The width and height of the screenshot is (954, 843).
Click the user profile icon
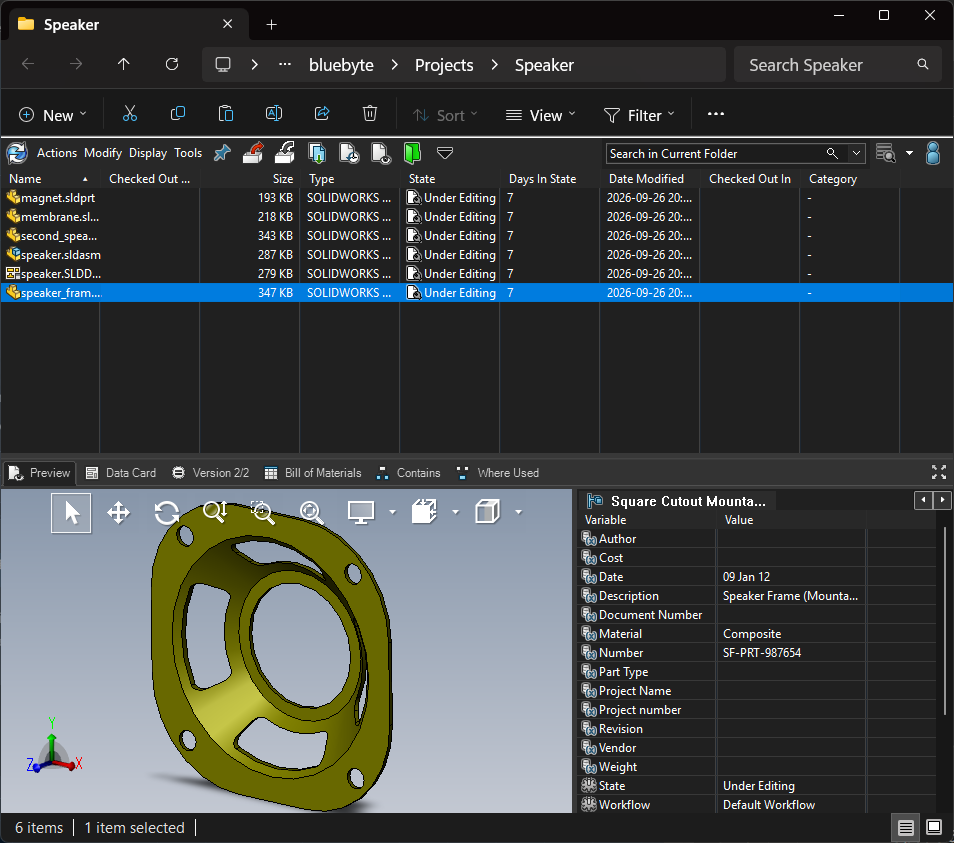click(933, 153)
